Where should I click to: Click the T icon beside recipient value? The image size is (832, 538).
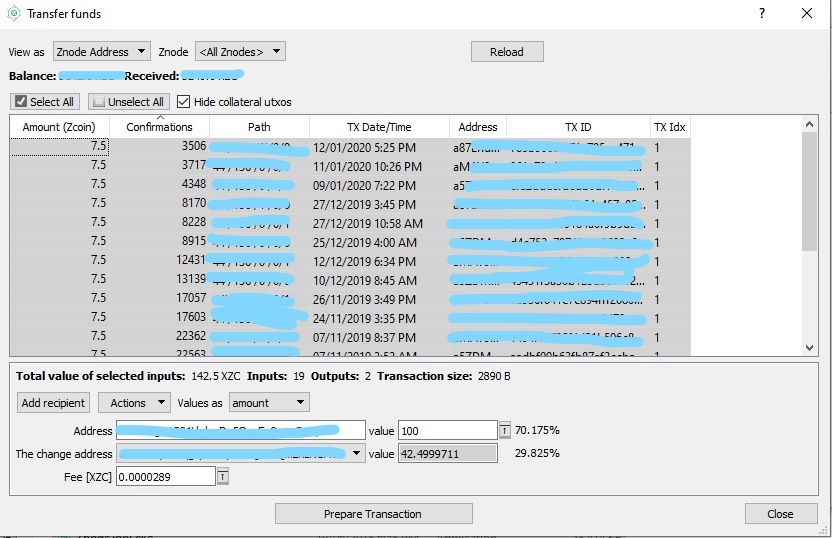click(x=505, y=430)
